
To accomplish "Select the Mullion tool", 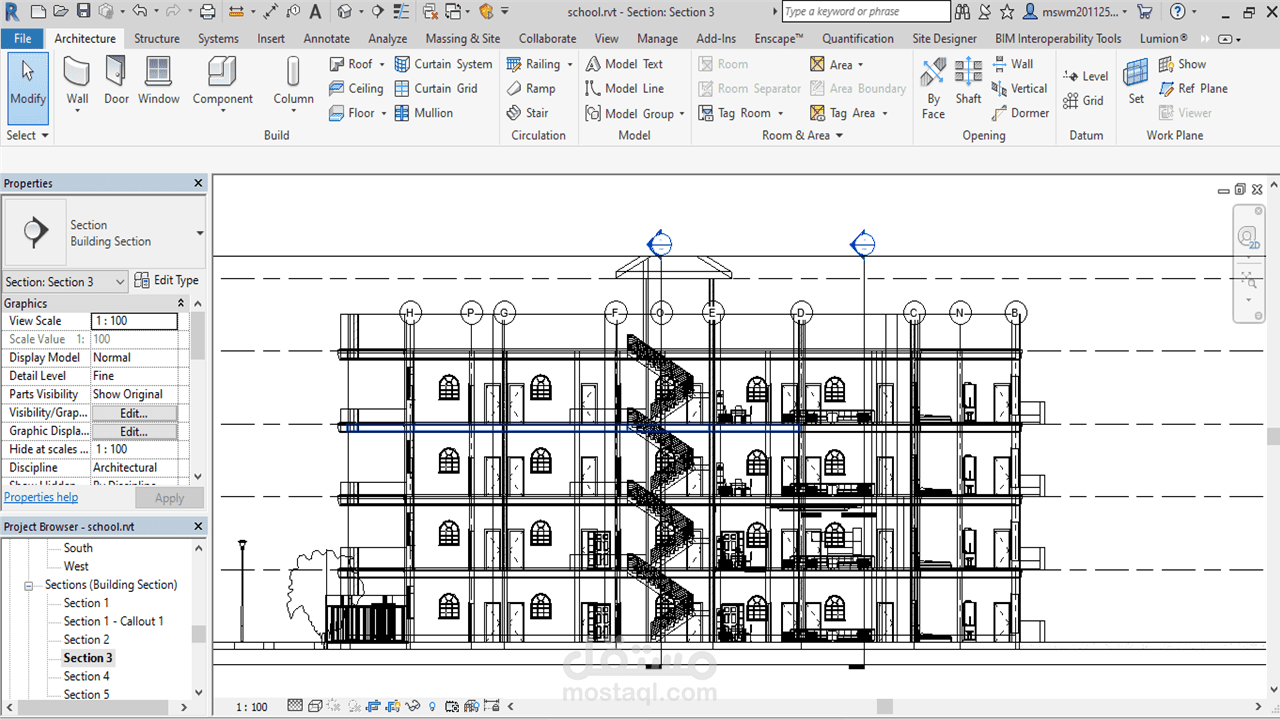I will [x=423, y=113].
